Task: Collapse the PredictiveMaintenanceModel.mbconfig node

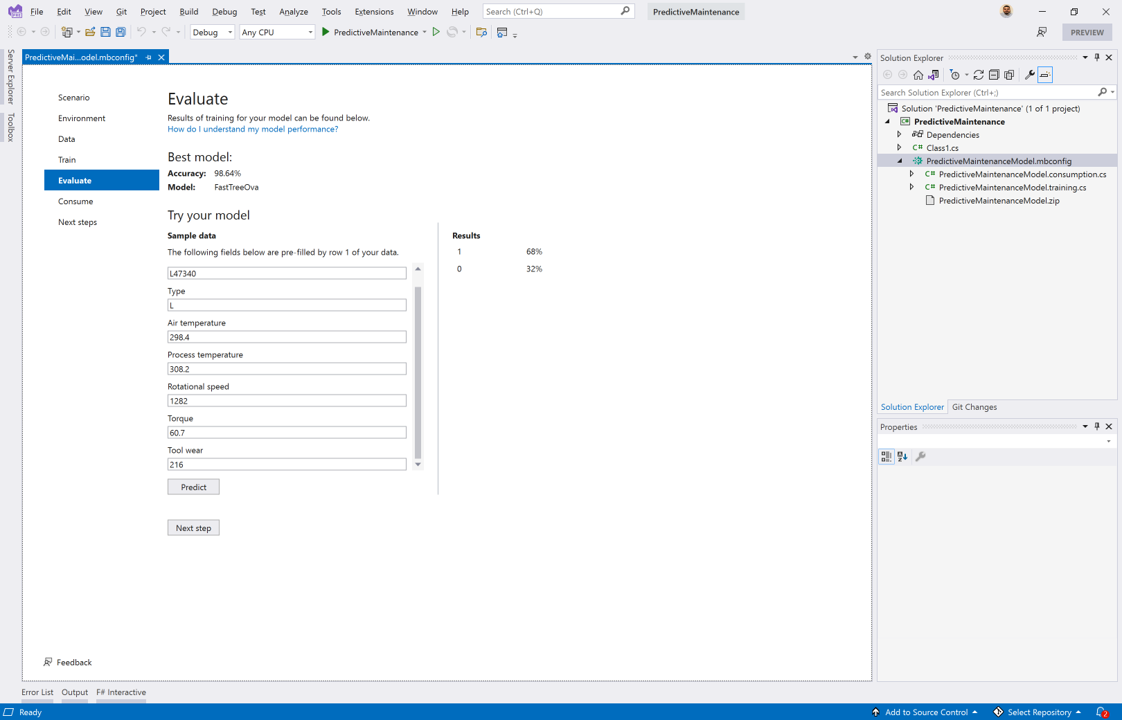Action: click(x=900, y=161)
